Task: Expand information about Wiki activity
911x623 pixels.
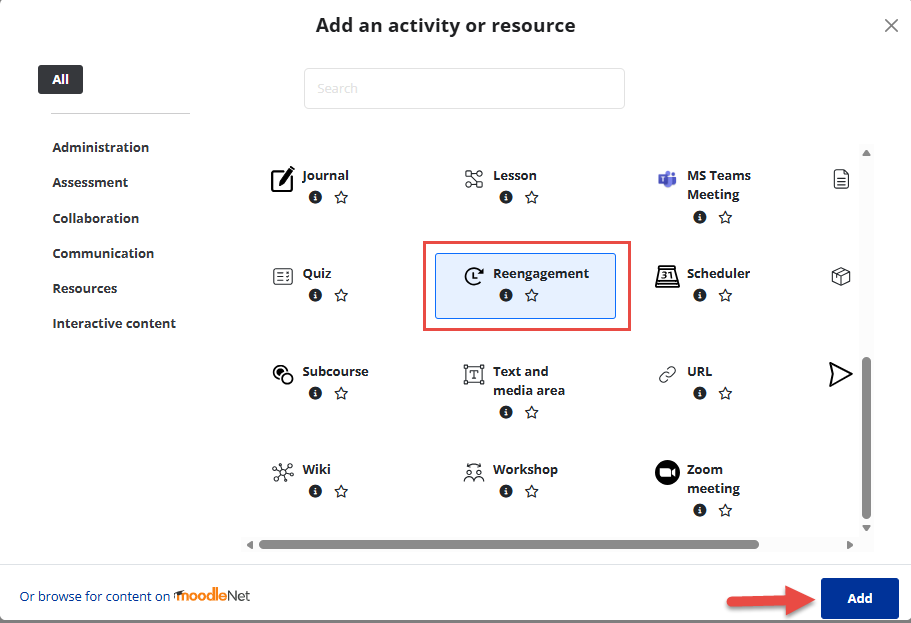Action: pyautogui.click(x=315, y=492)
